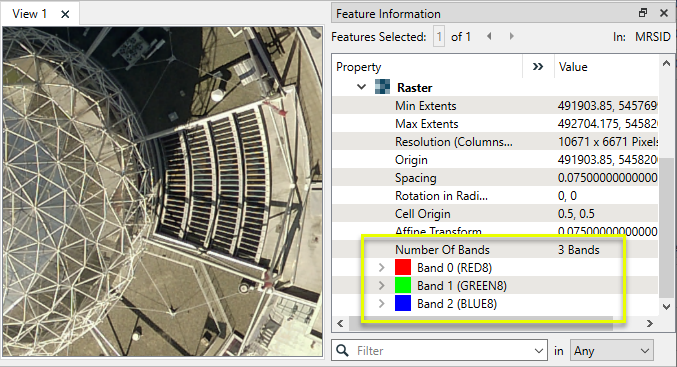Collapse the Raster tree node

(361, 87)
